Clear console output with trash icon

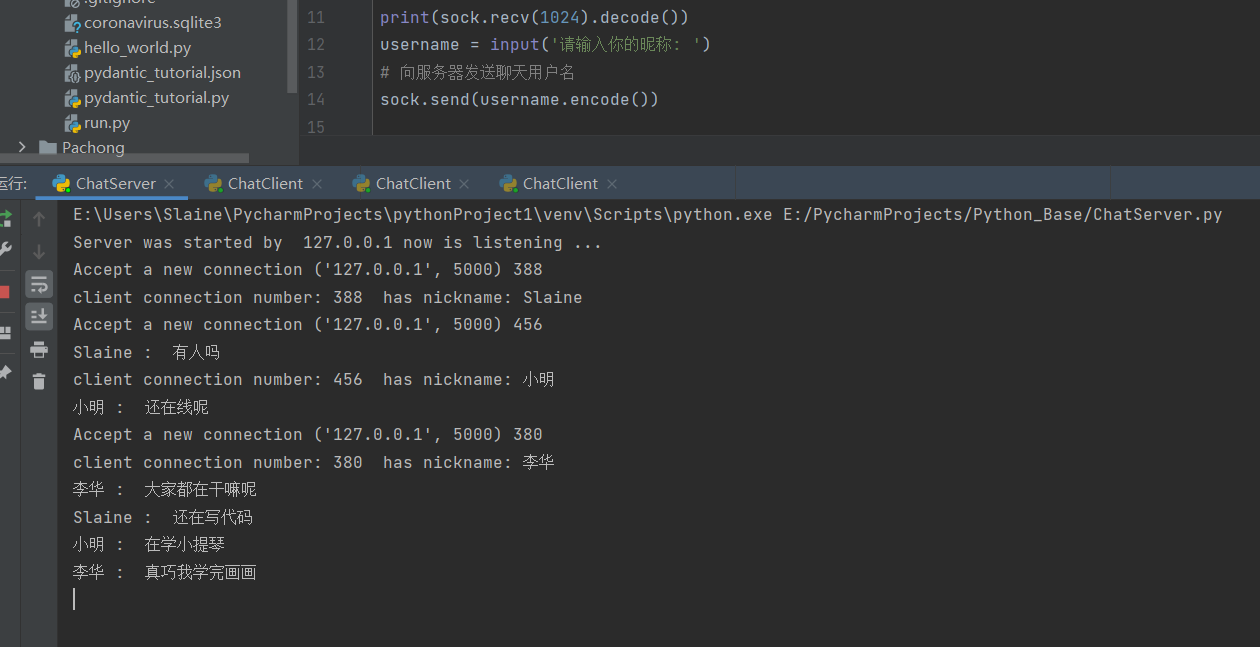pos(39,381)
